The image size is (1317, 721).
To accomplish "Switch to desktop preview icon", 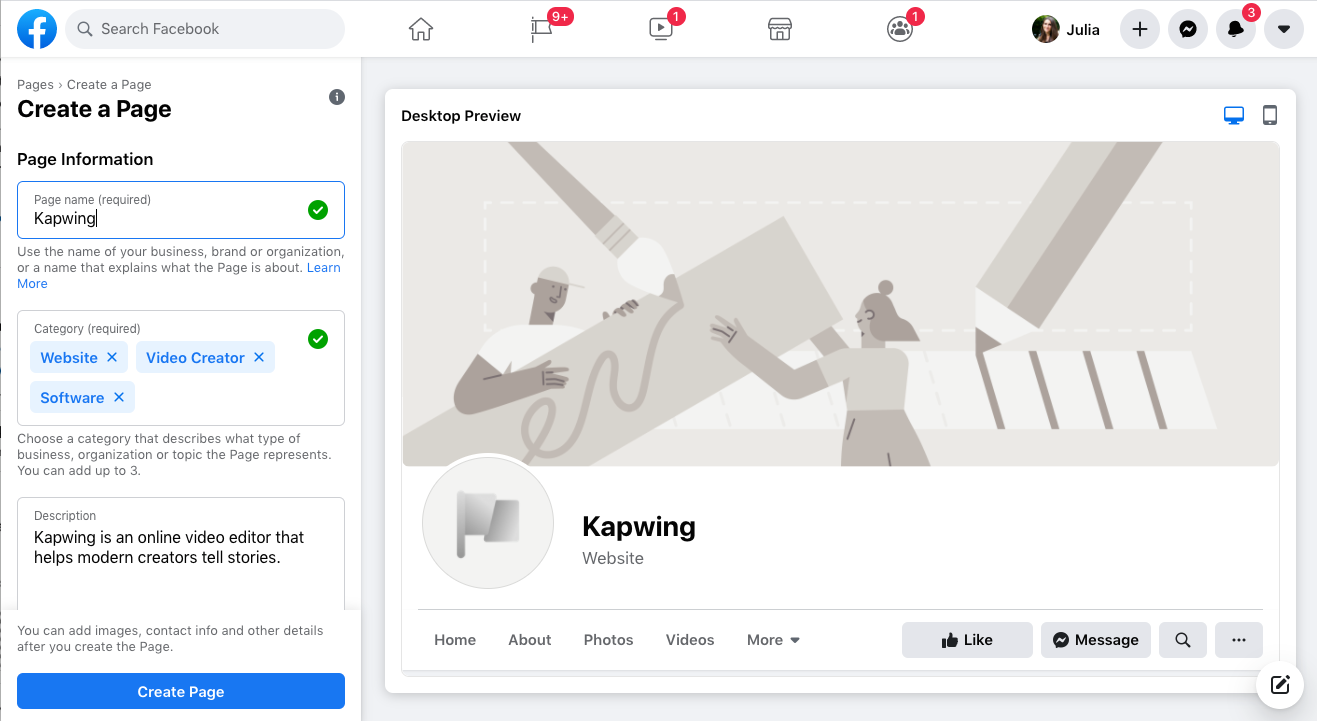I will click(1234, 116).
